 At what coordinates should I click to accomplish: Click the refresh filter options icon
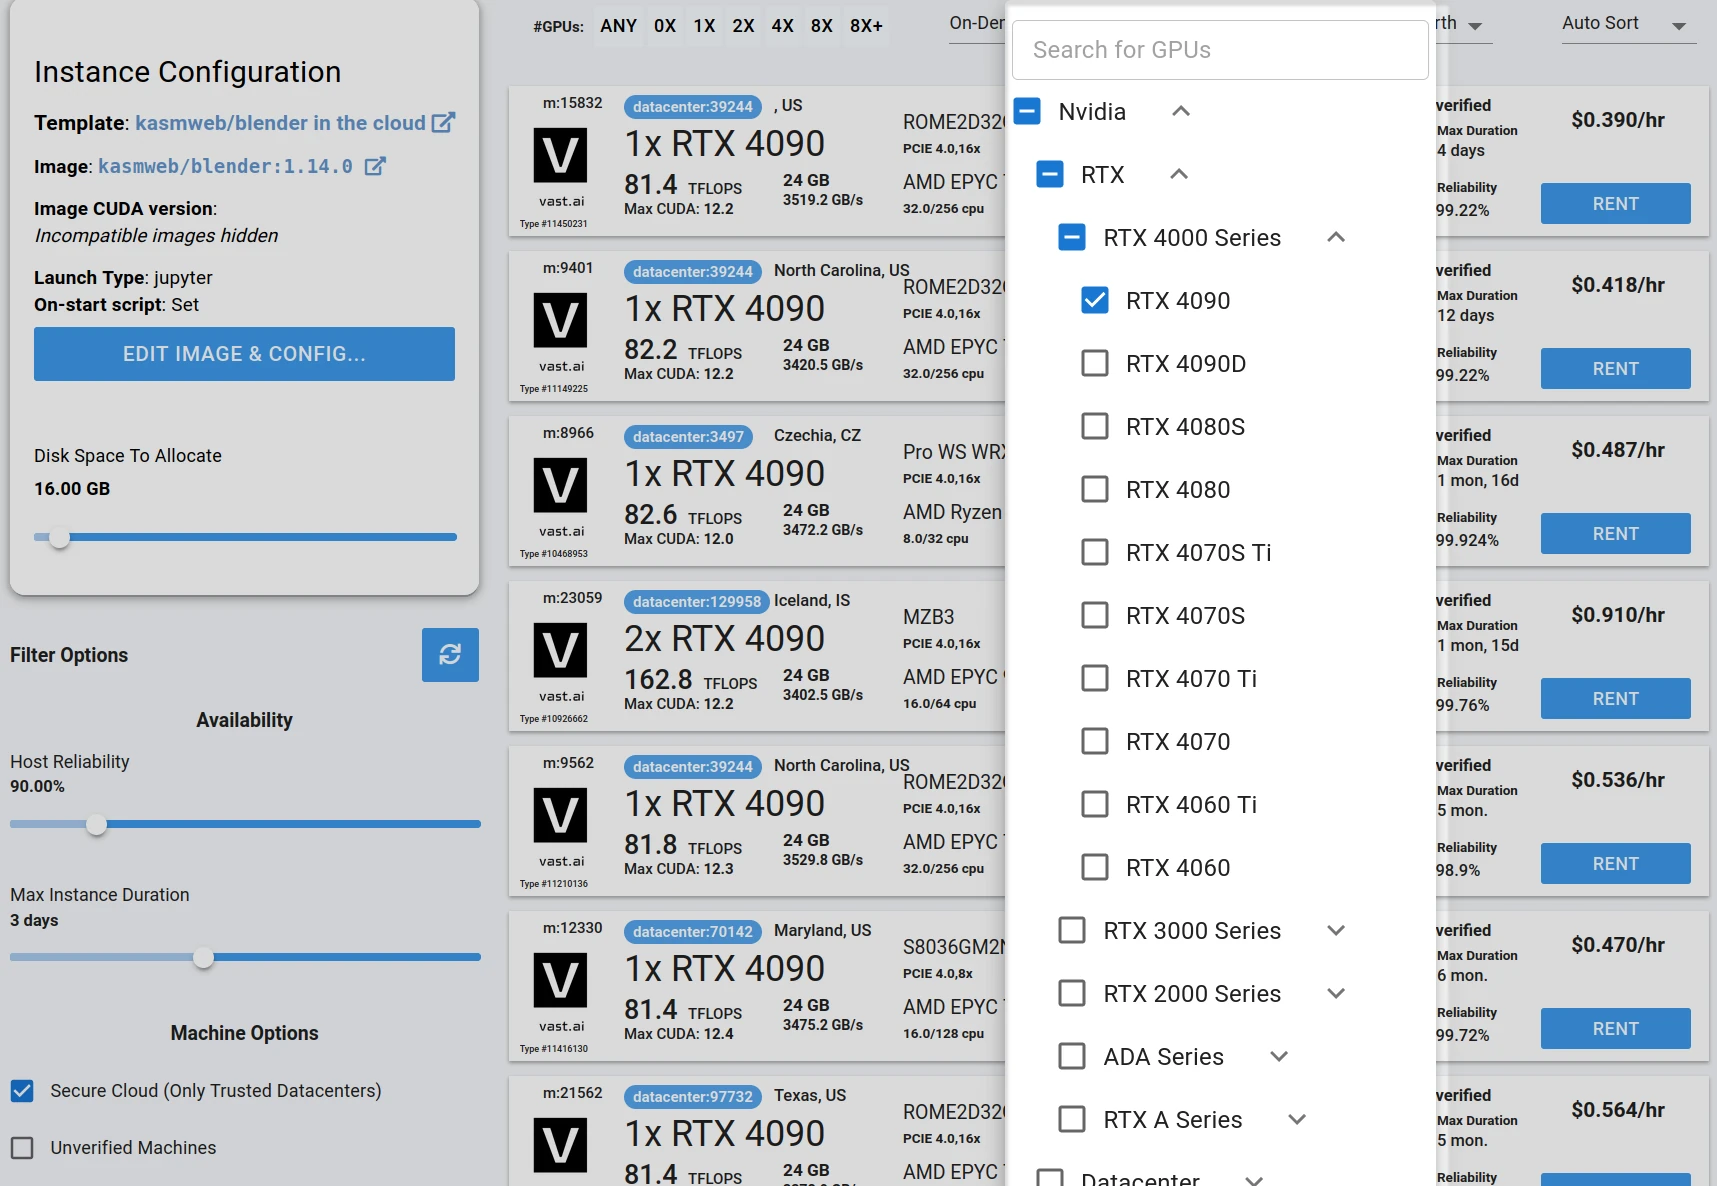click(x=450, y=655)
